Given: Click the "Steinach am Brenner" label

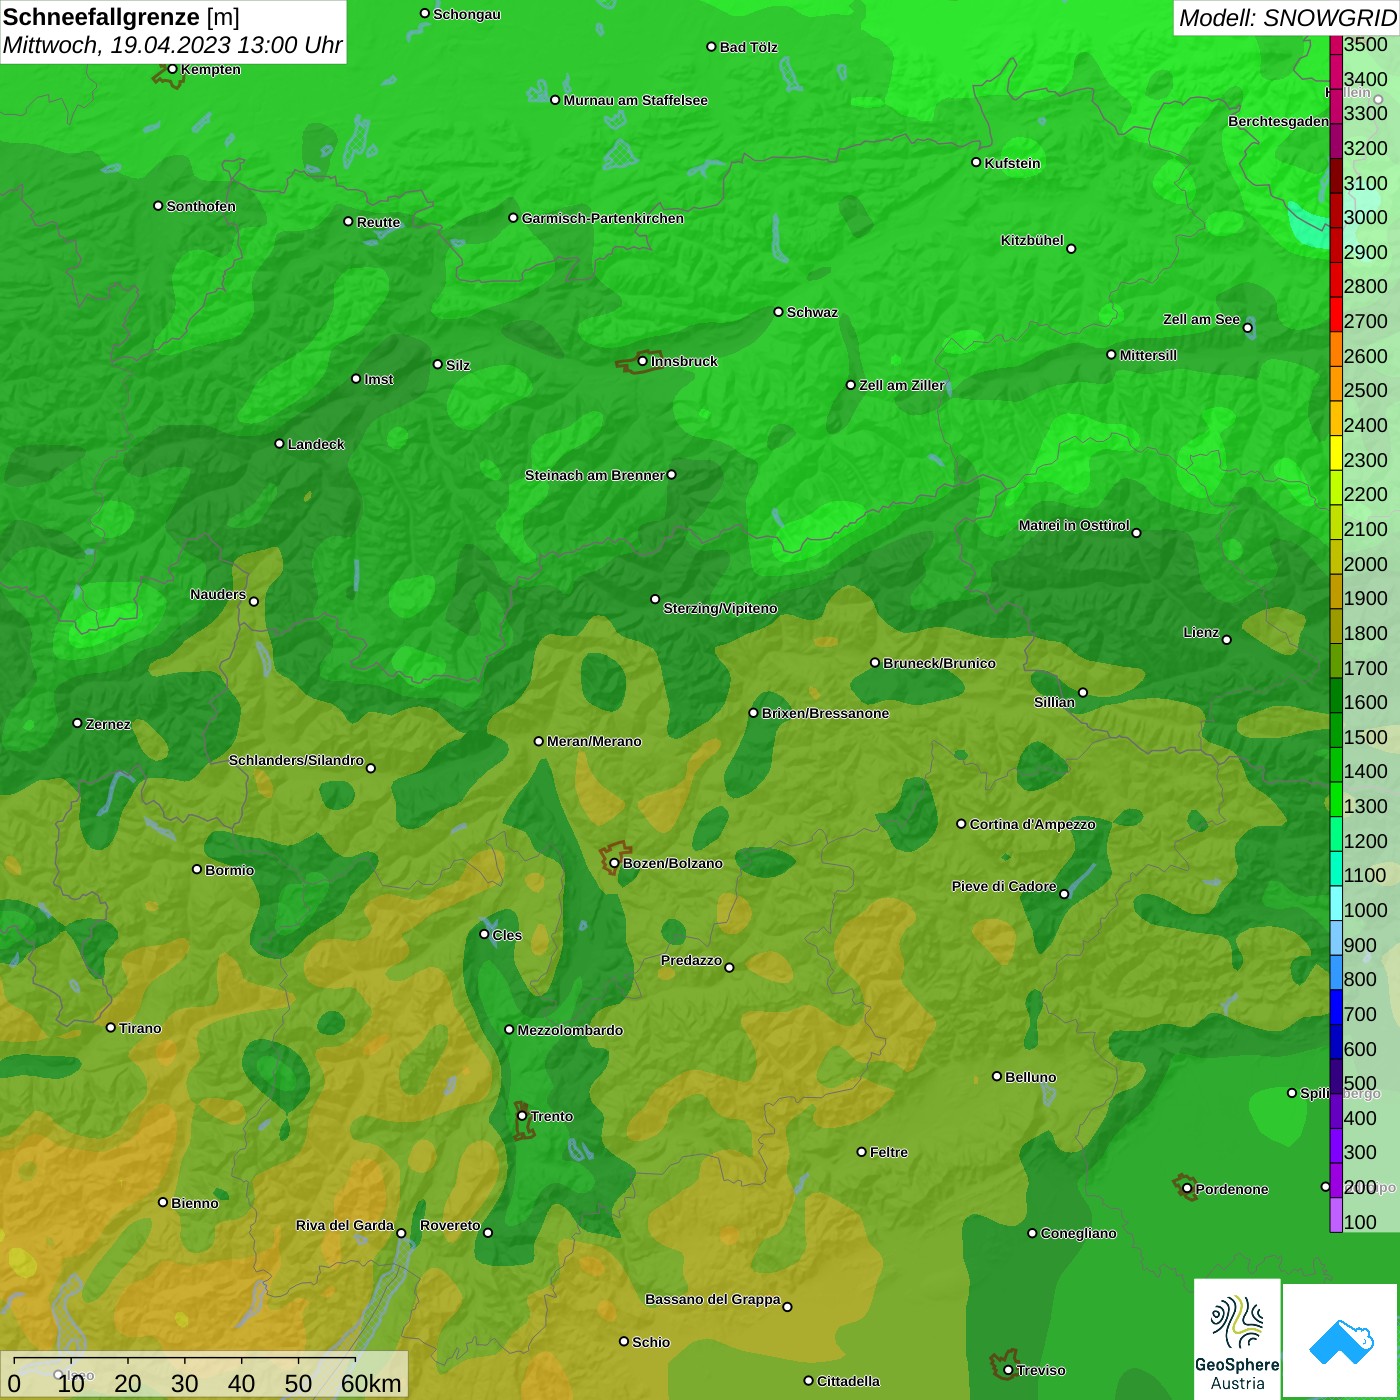Looking at the screenshot, I should (x=595, y=475).
